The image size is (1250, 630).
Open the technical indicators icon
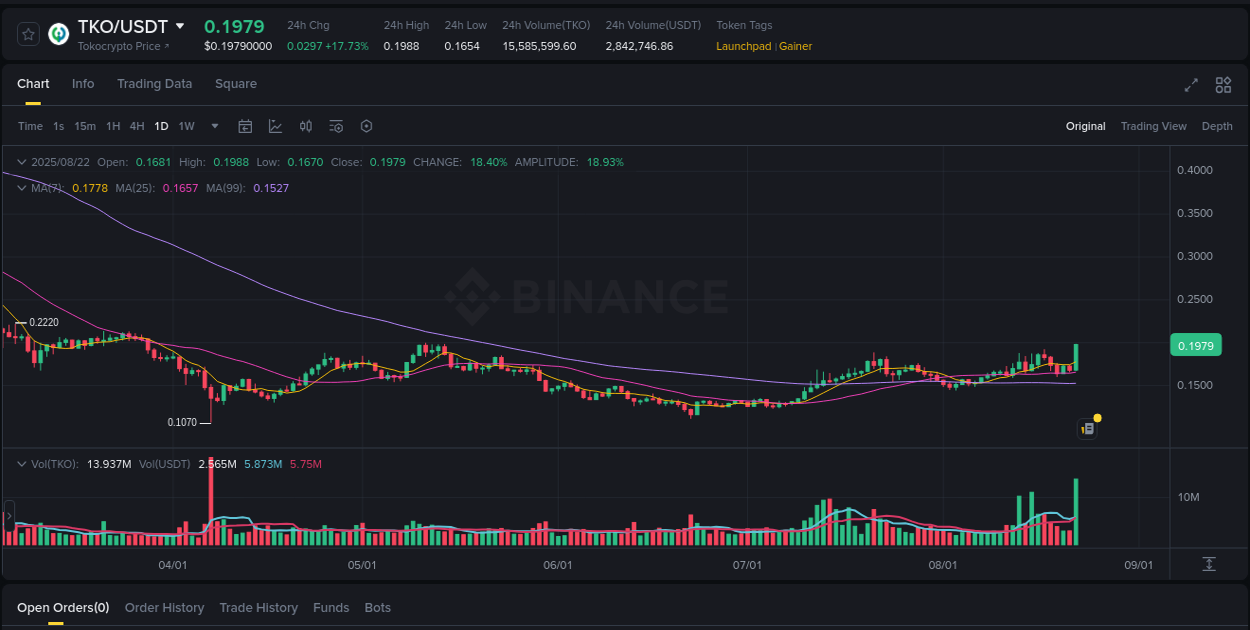point(275,126)
